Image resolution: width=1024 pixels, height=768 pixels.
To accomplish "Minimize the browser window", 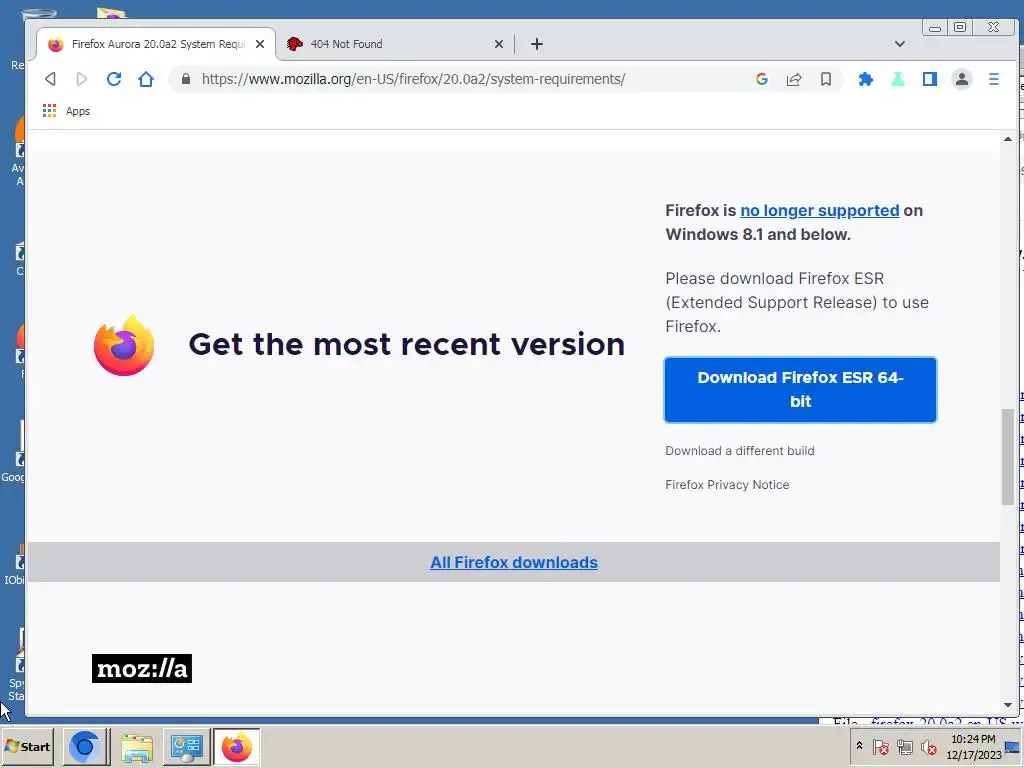I will 935,27.
